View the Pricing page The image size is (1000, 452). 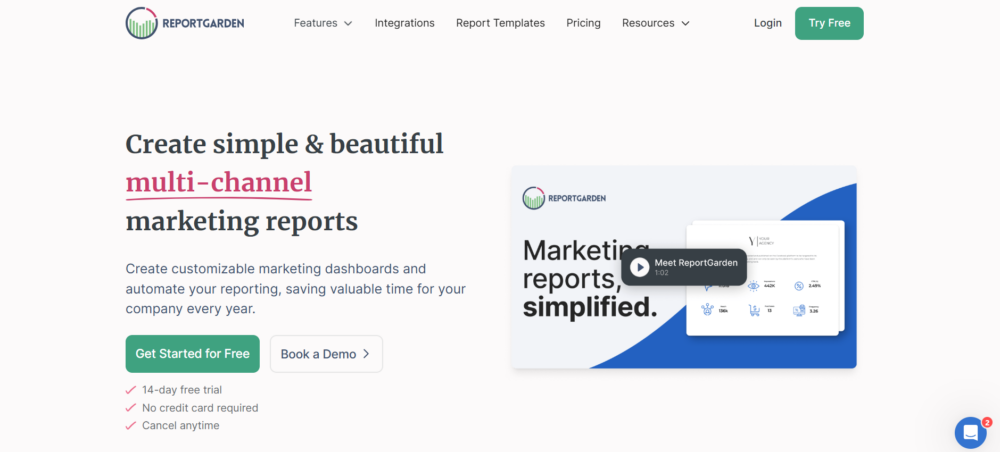(x=583, y=23)
